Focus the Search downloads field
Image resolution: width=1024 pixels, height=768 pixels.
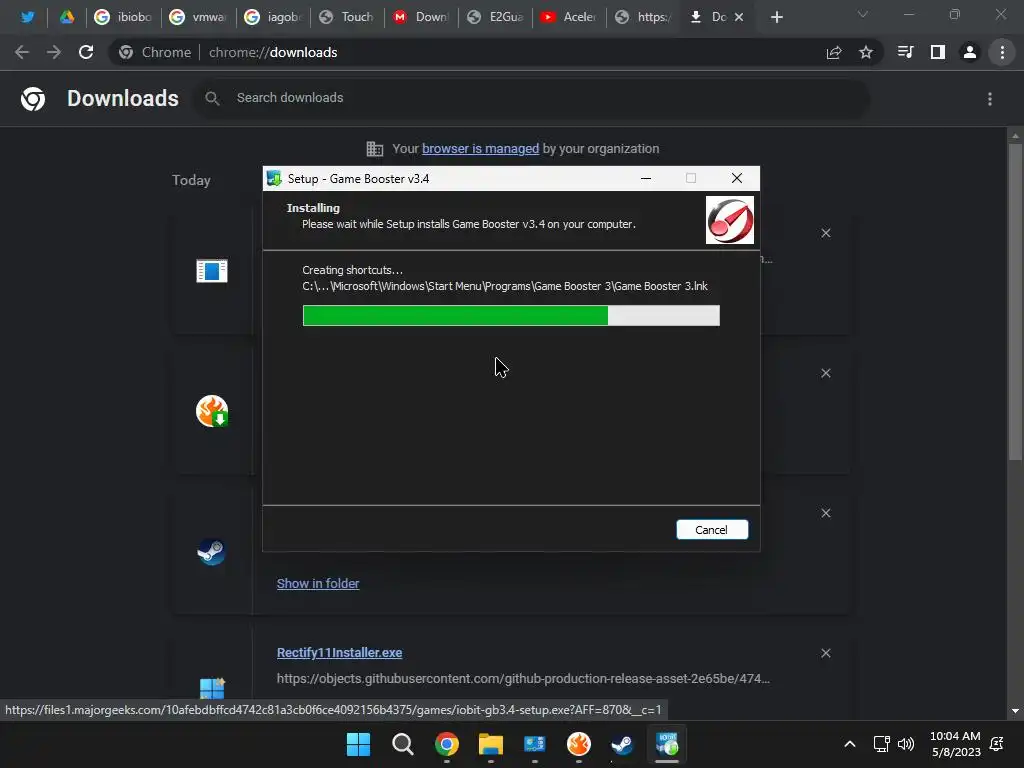click(x=530, y=98)
